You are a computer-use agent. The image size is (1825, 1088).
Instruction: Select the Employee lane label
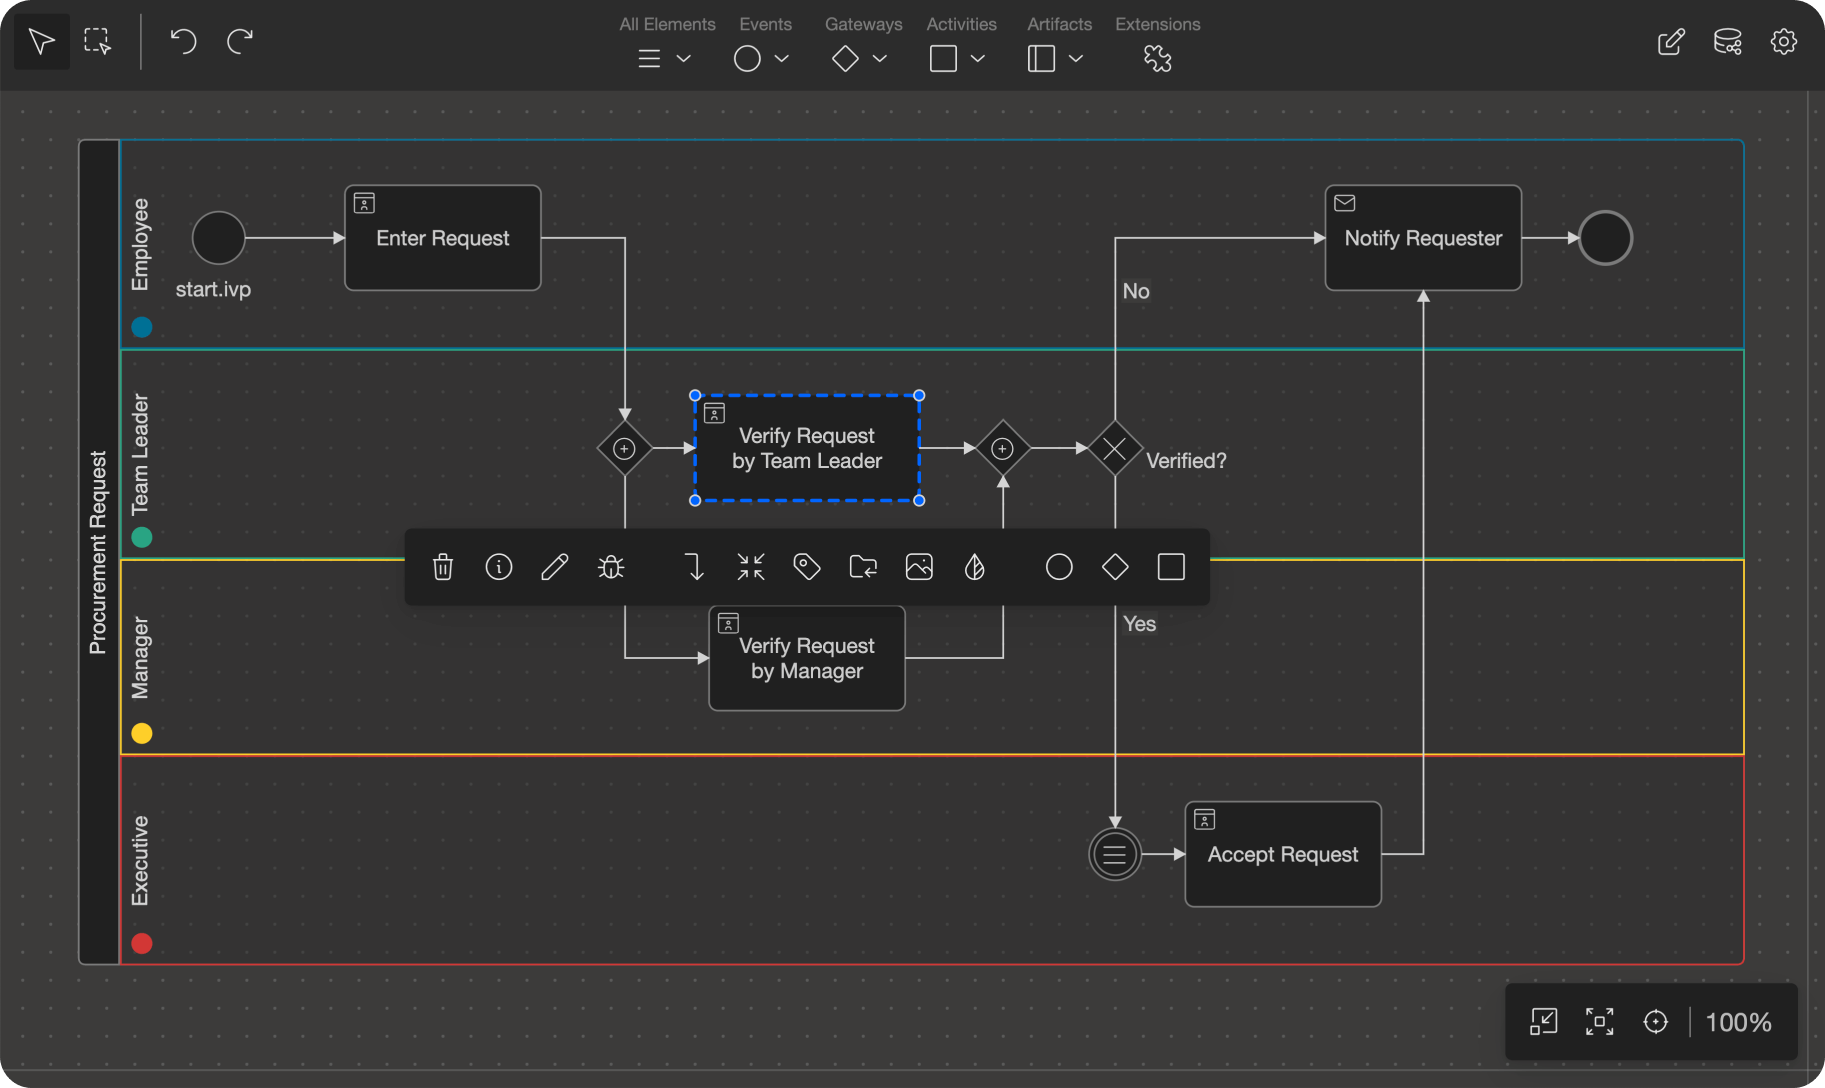coord(140,245)
